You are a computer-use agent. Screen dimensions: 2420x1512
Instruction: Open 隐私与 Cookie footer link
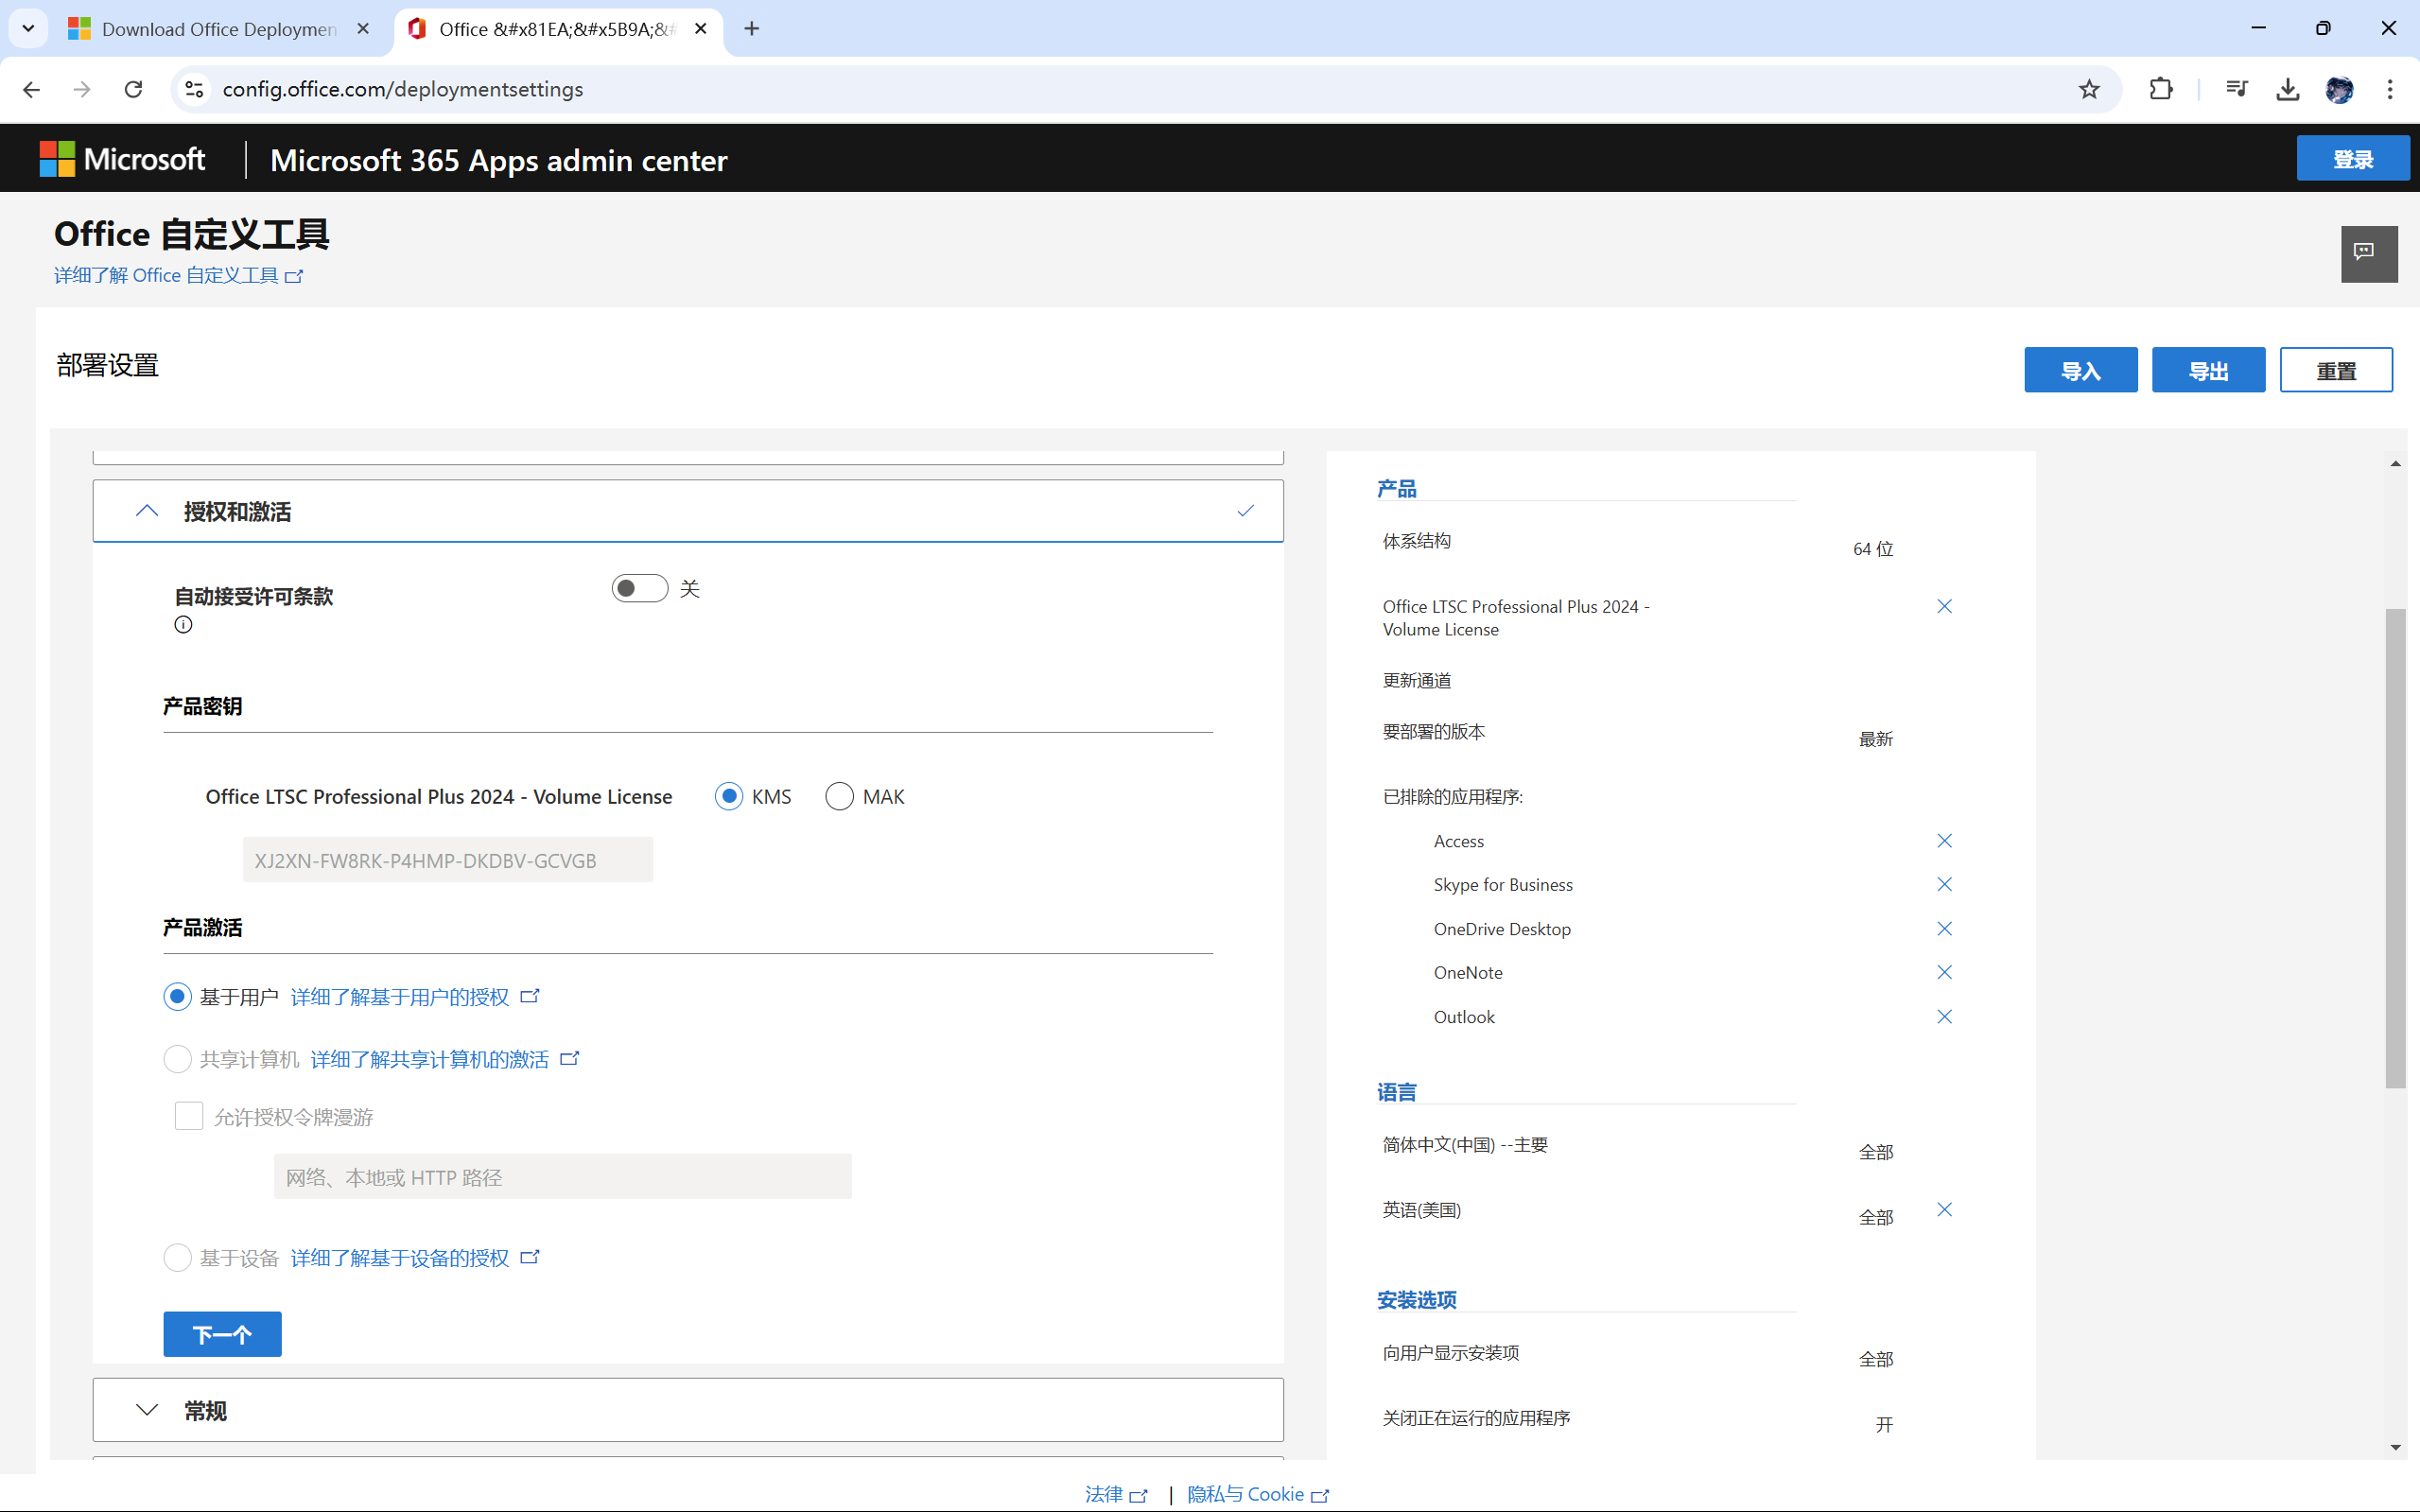click(1258, 1494)
